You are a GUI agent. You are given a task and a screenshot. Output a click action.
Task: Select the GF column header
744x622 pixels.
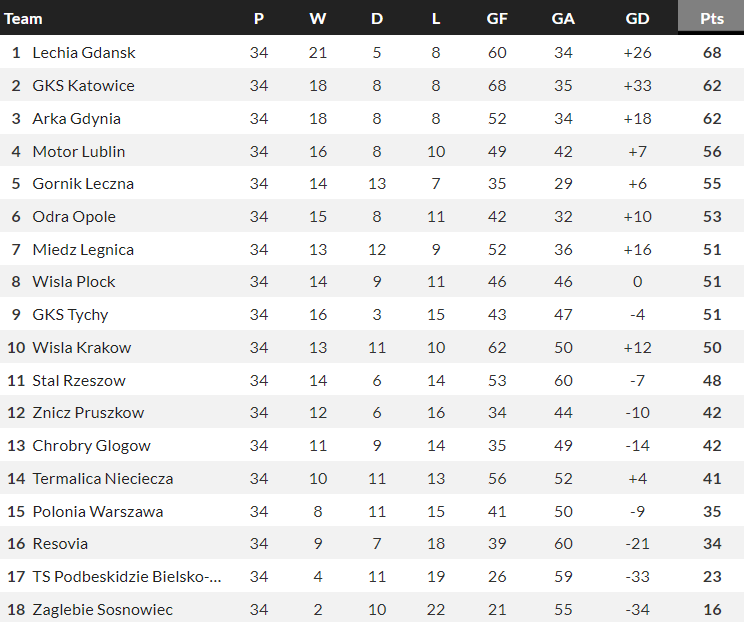(497, 19)
